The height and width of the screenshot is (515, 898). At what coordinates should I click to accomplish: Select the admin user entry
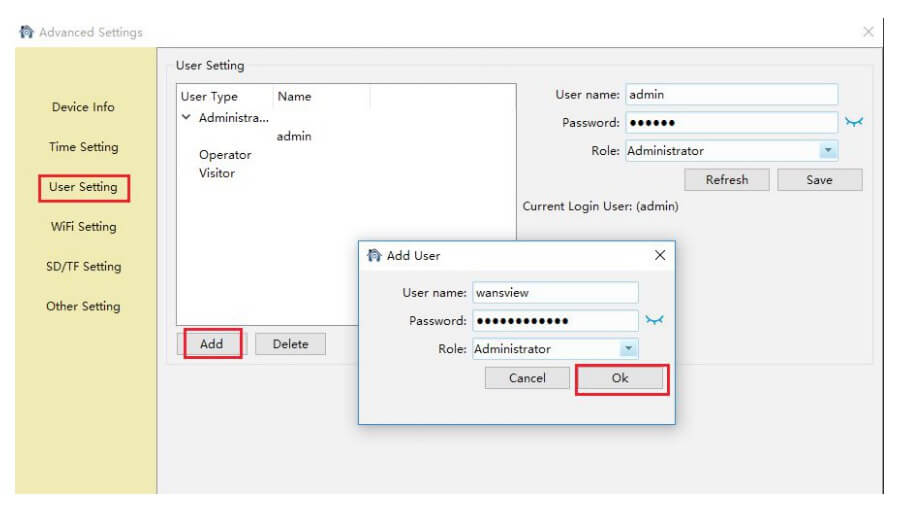[x=294, y=136]
